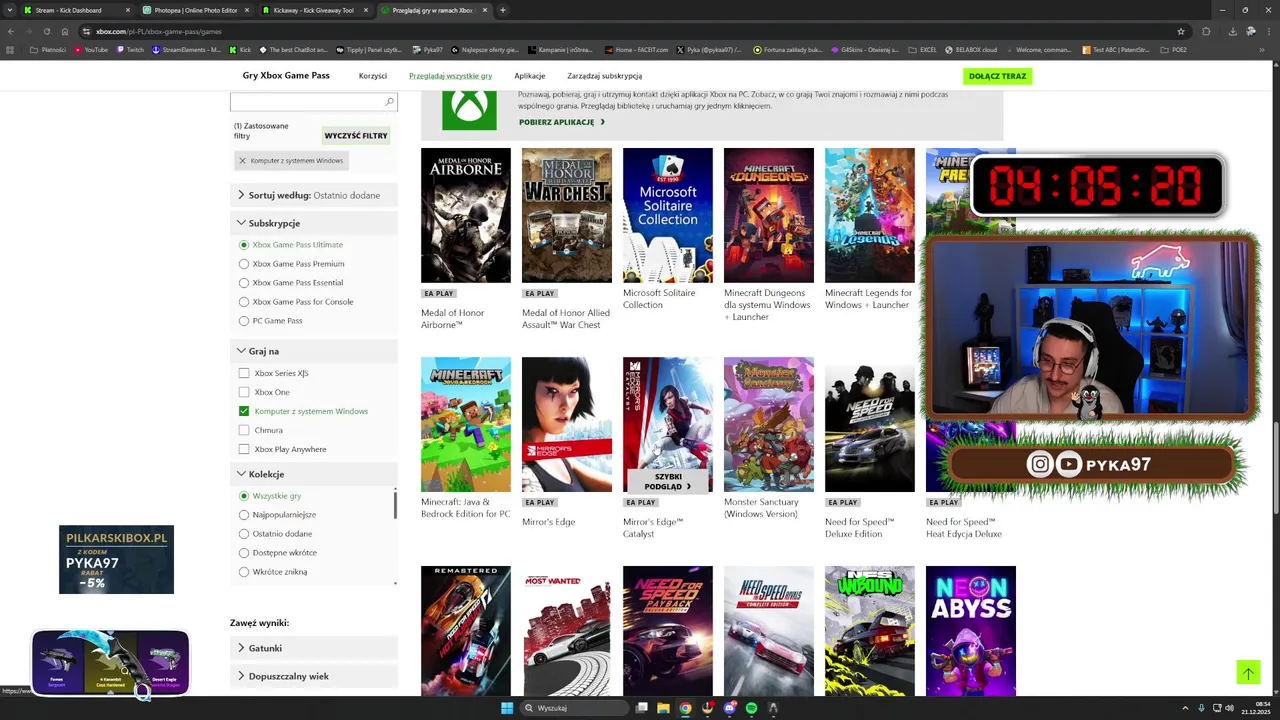Screen dimensions: 1280x720
Task: Open Windows Start menu
Action: [x=507, y=708]
